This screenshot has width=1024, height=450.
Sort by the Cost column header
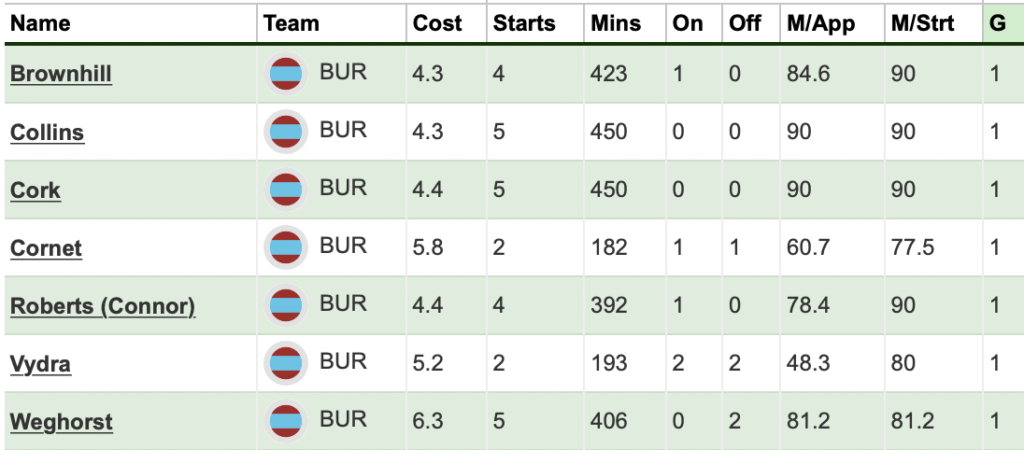[438, 24]
